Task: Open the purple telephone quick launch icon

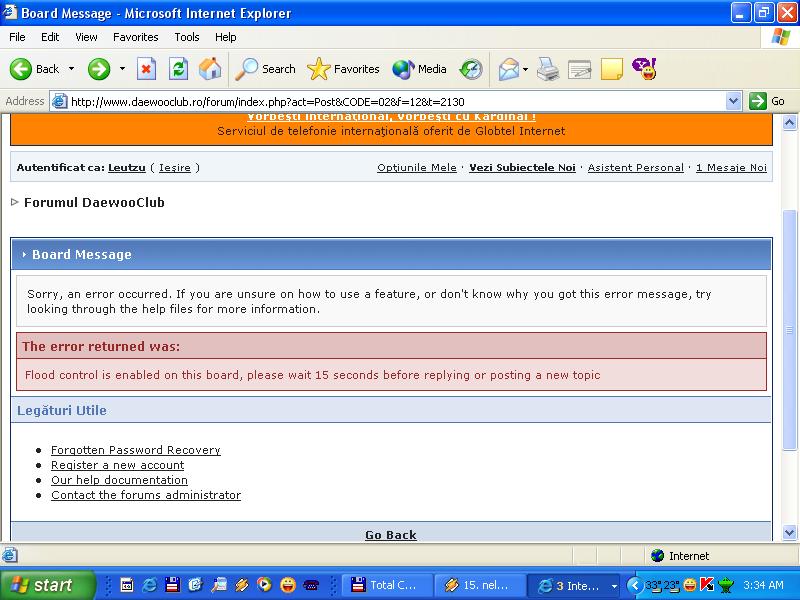Action: click(x=311, y=585)
